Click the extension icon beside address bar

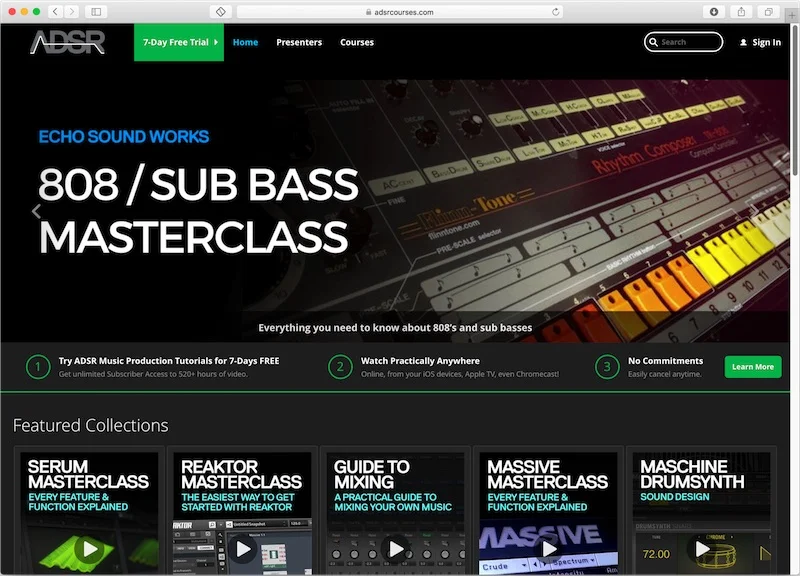coord(220,12)
